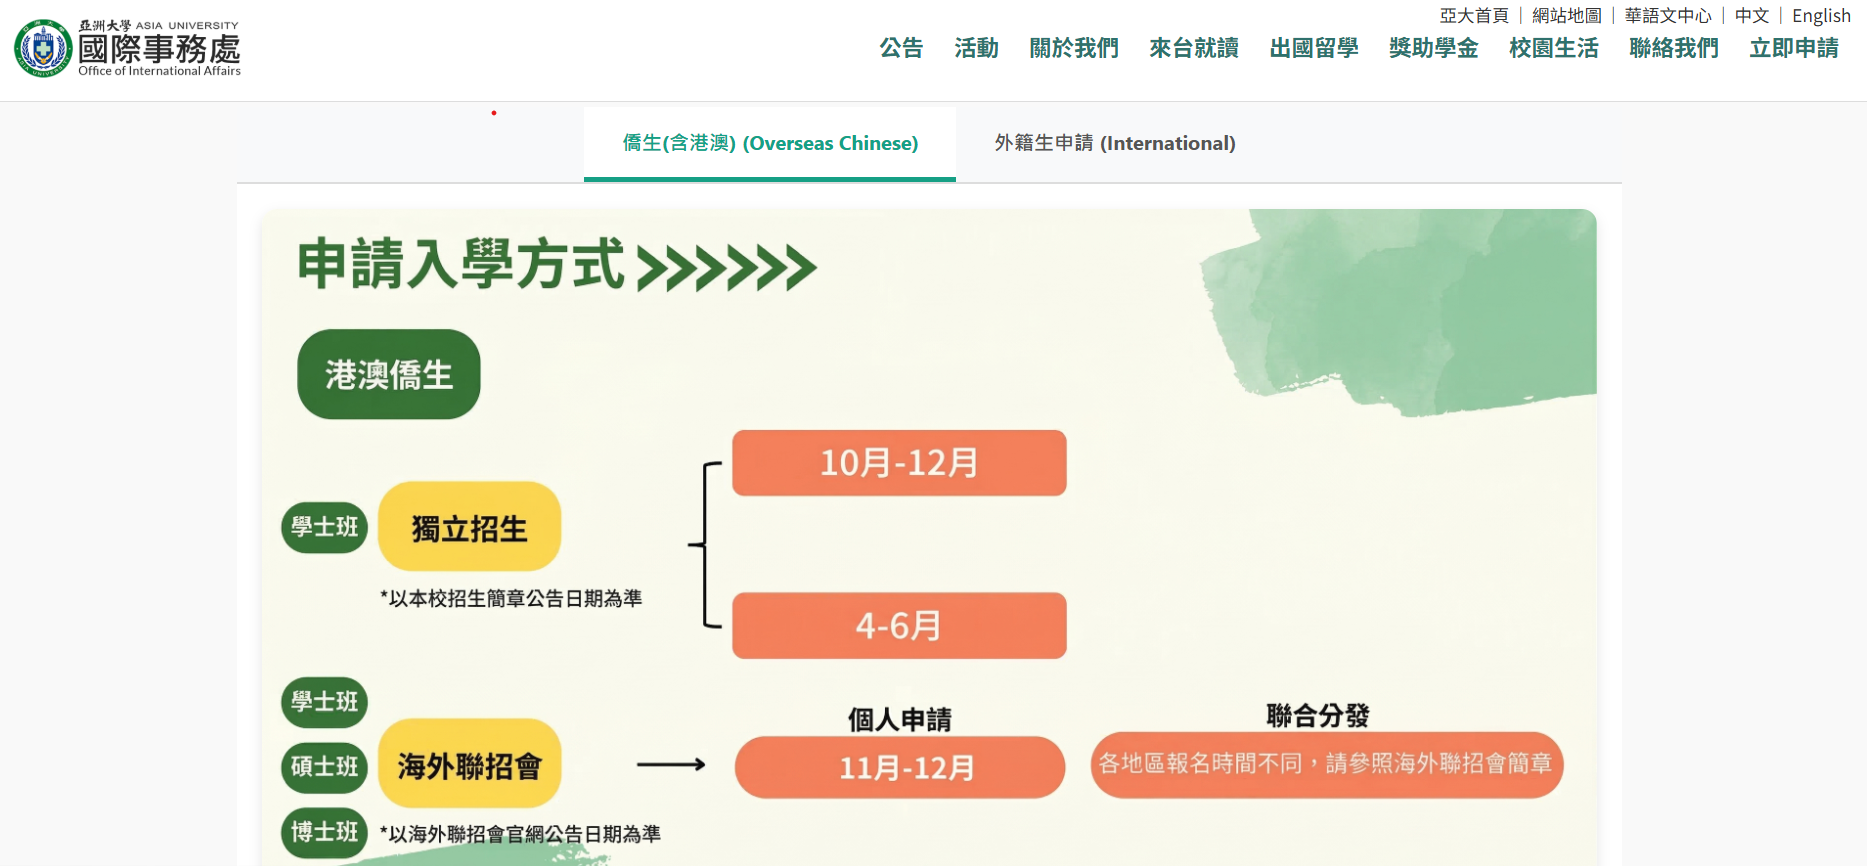
Task: Open the 公告 menu
Action: 901,48
